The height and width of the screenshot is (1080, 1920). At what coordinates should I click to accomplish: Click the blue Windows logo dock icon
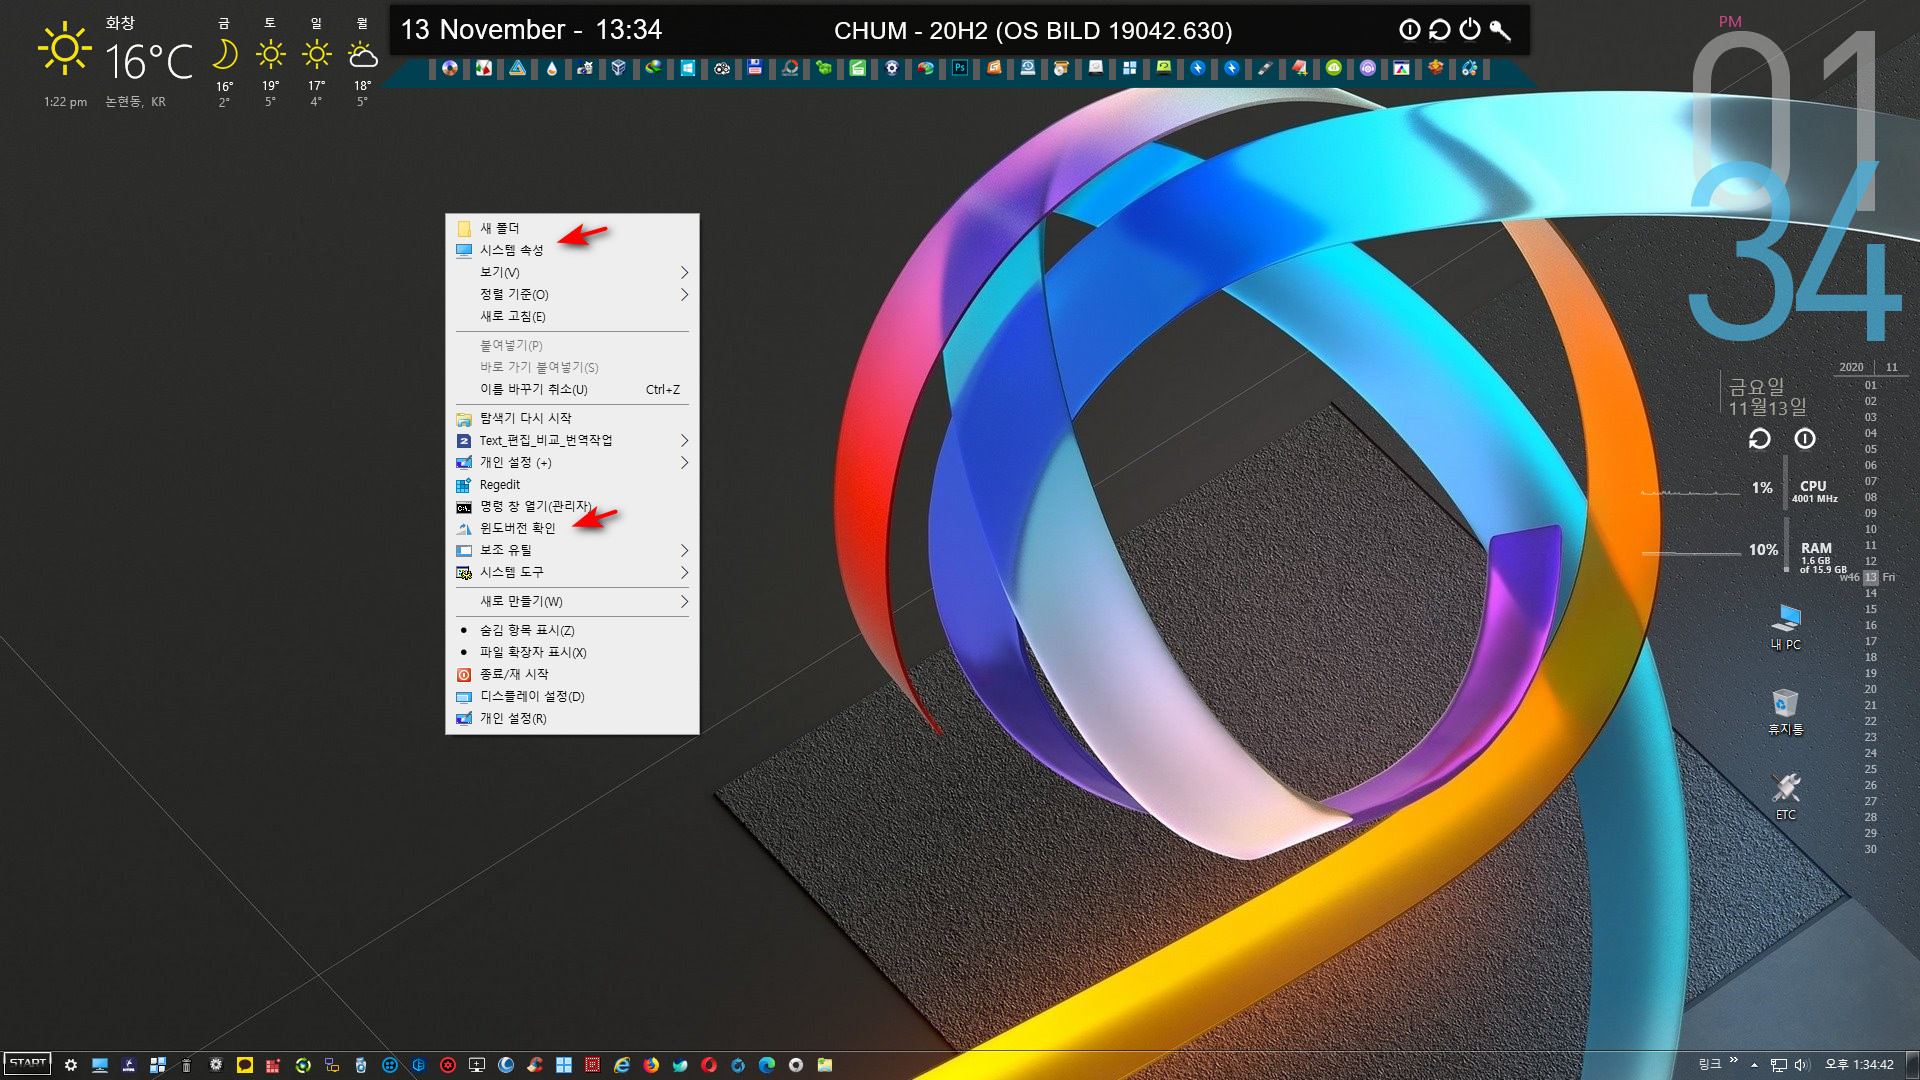tap(688, 68)
